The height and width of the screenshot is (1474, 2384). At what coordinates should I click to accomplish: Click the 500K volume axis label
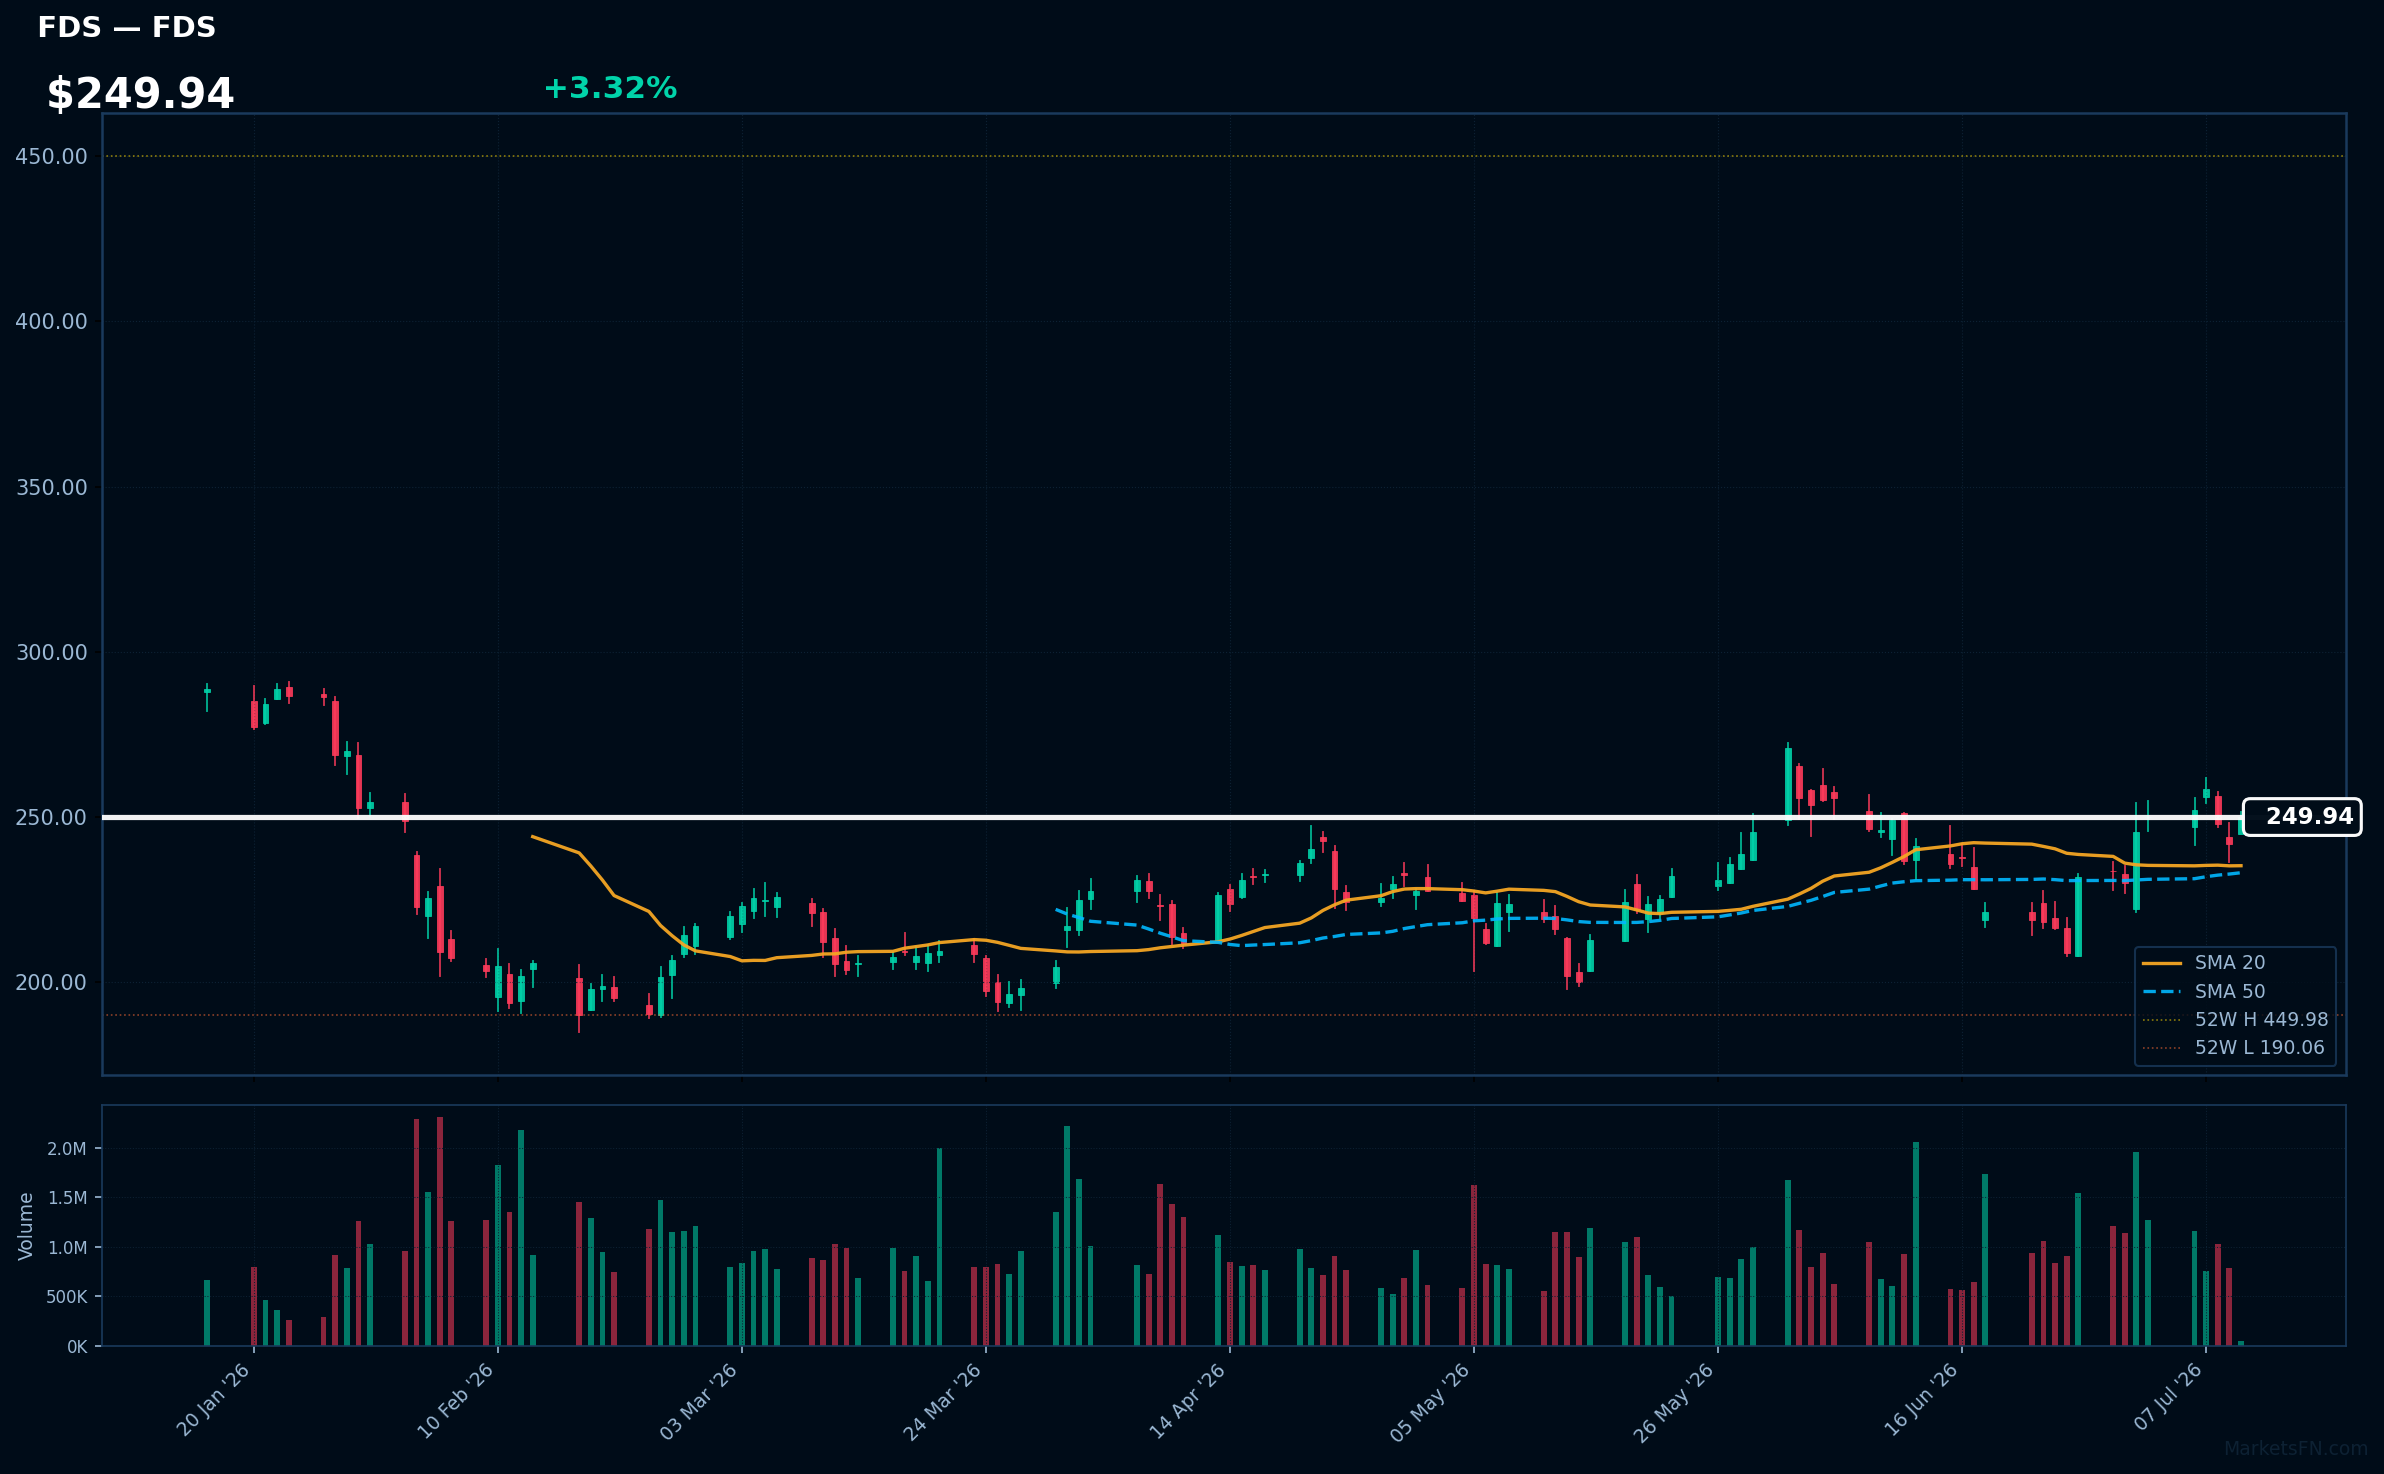click(67, 1297)
